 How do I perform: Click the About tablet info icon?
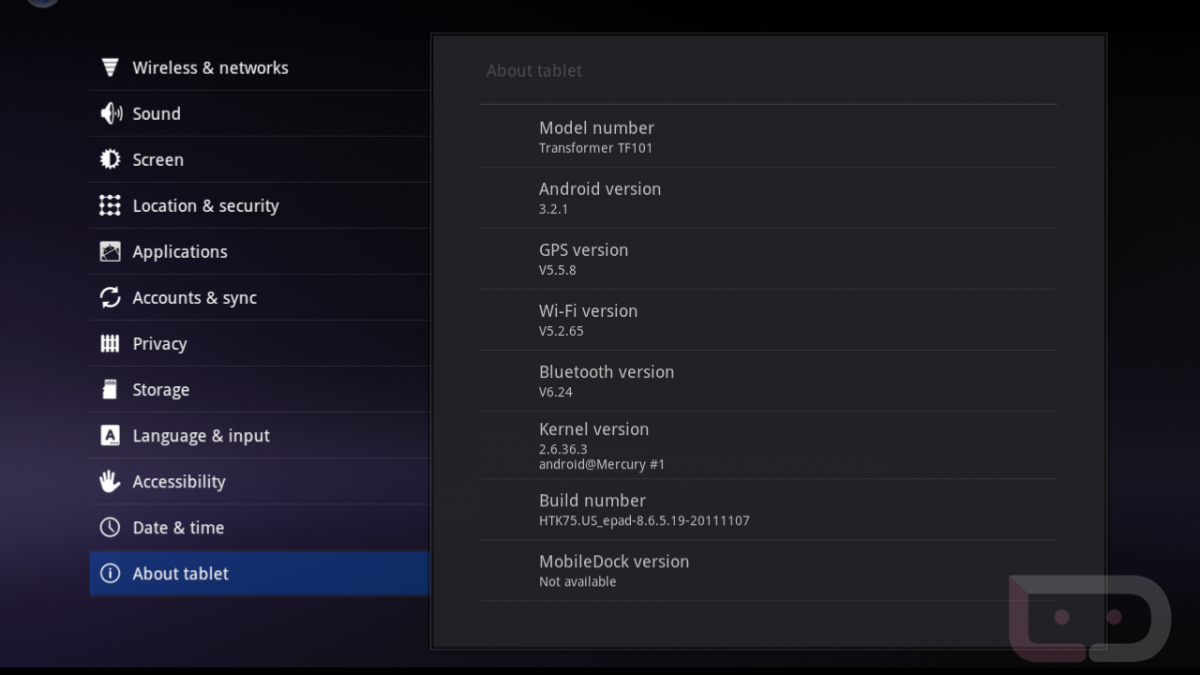point(110,574)
